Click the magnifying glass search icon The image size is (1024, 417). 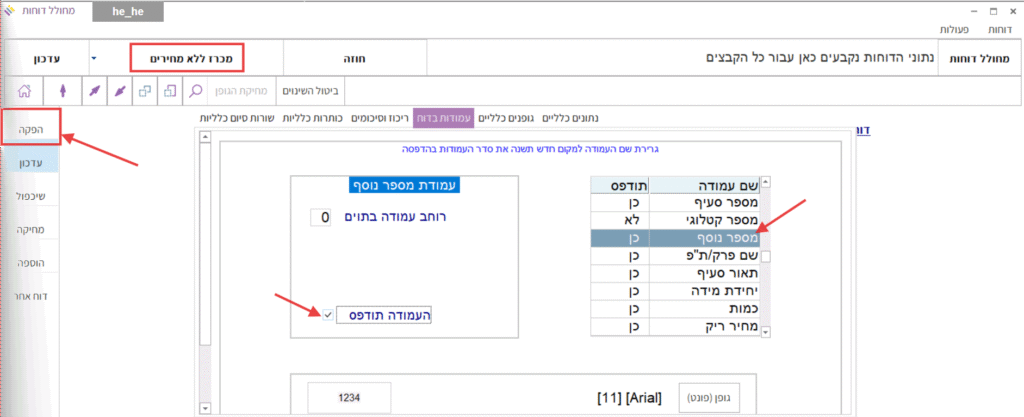coord(197,91)
